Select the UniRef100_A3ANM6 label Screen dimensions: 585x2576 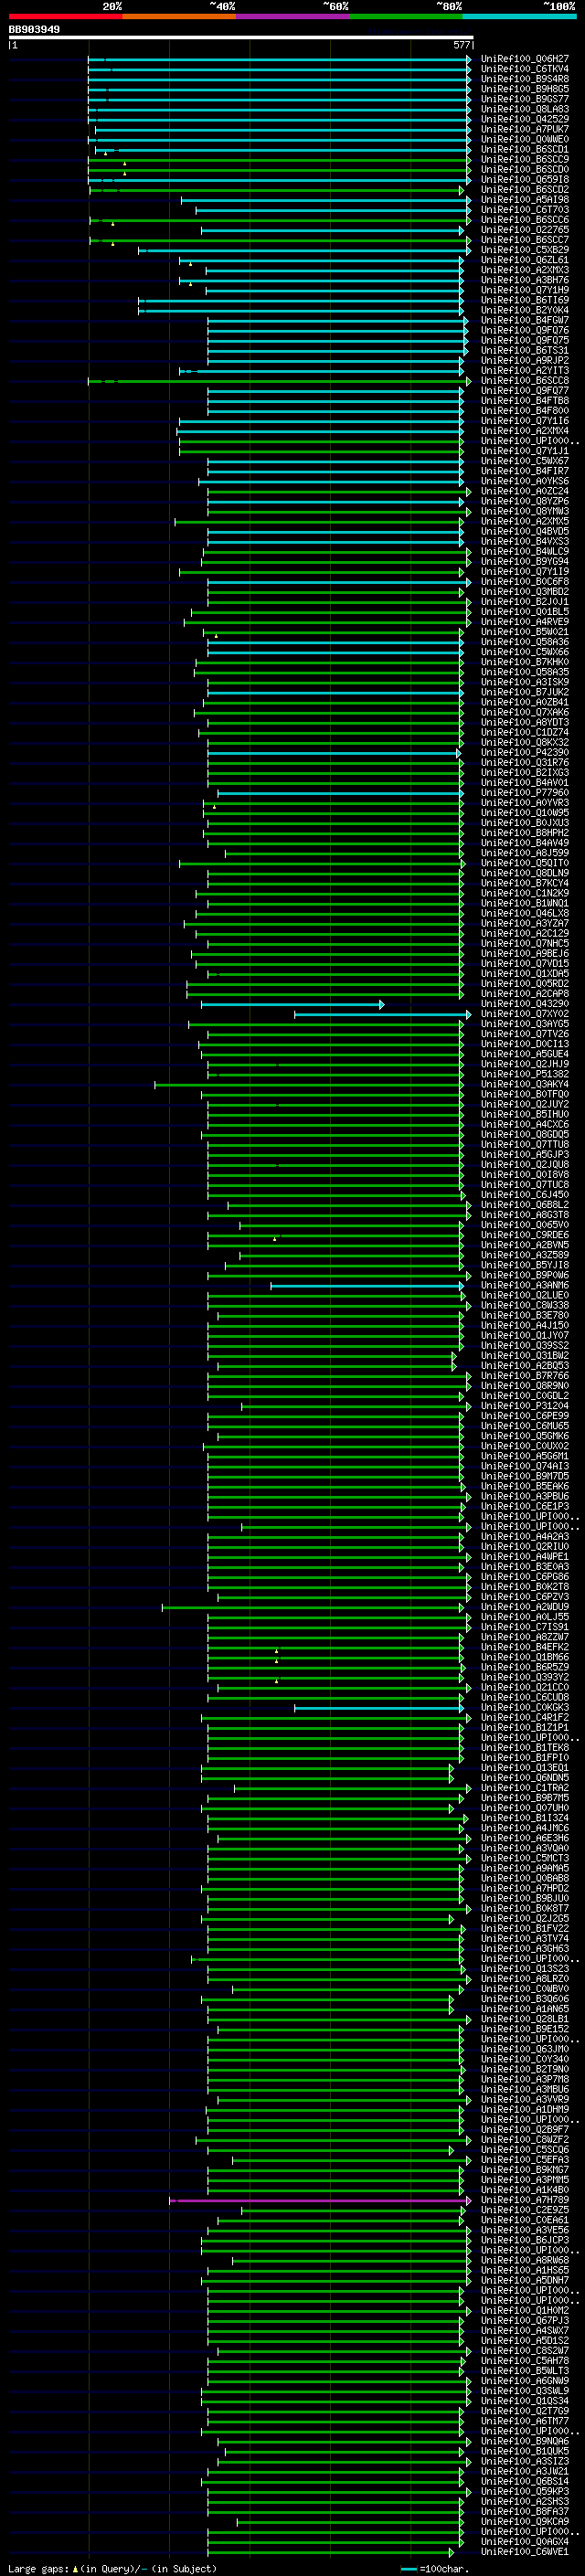pos(525,1285)
